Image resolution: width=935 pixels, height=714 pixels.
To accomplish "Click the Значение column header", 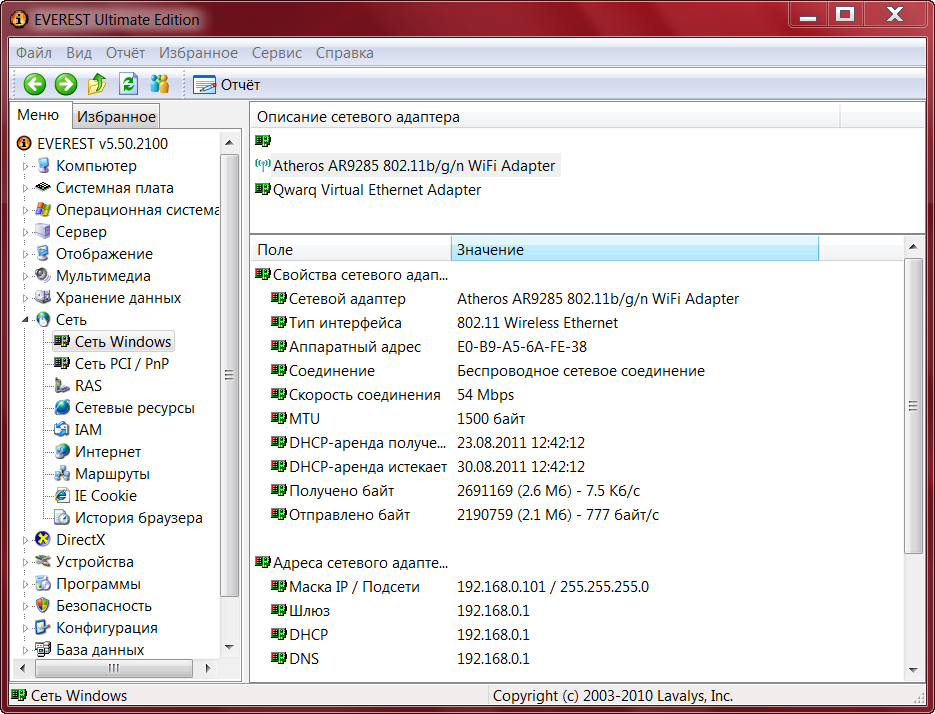I will (x=635, y=250).
